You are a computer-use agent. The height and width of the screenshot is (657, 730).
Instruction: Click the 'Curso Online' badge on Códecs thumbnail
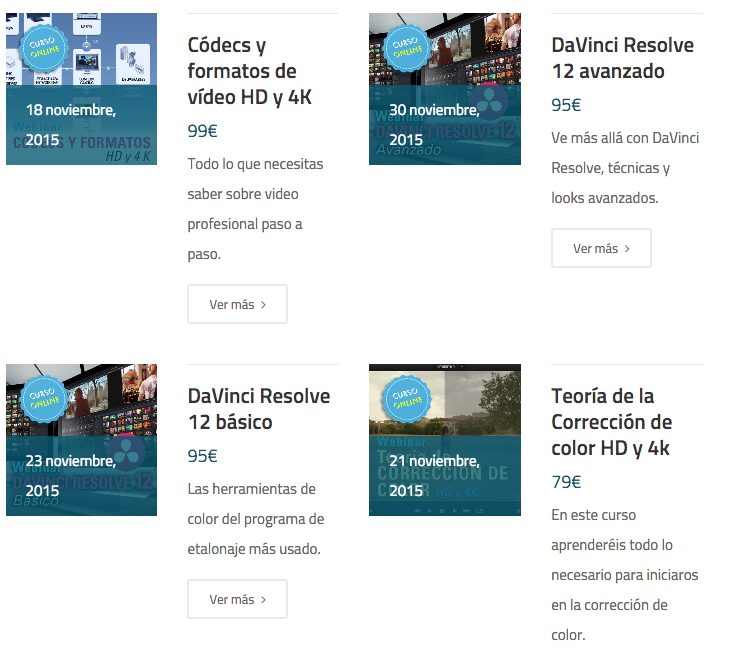click(x=44, y=48)
